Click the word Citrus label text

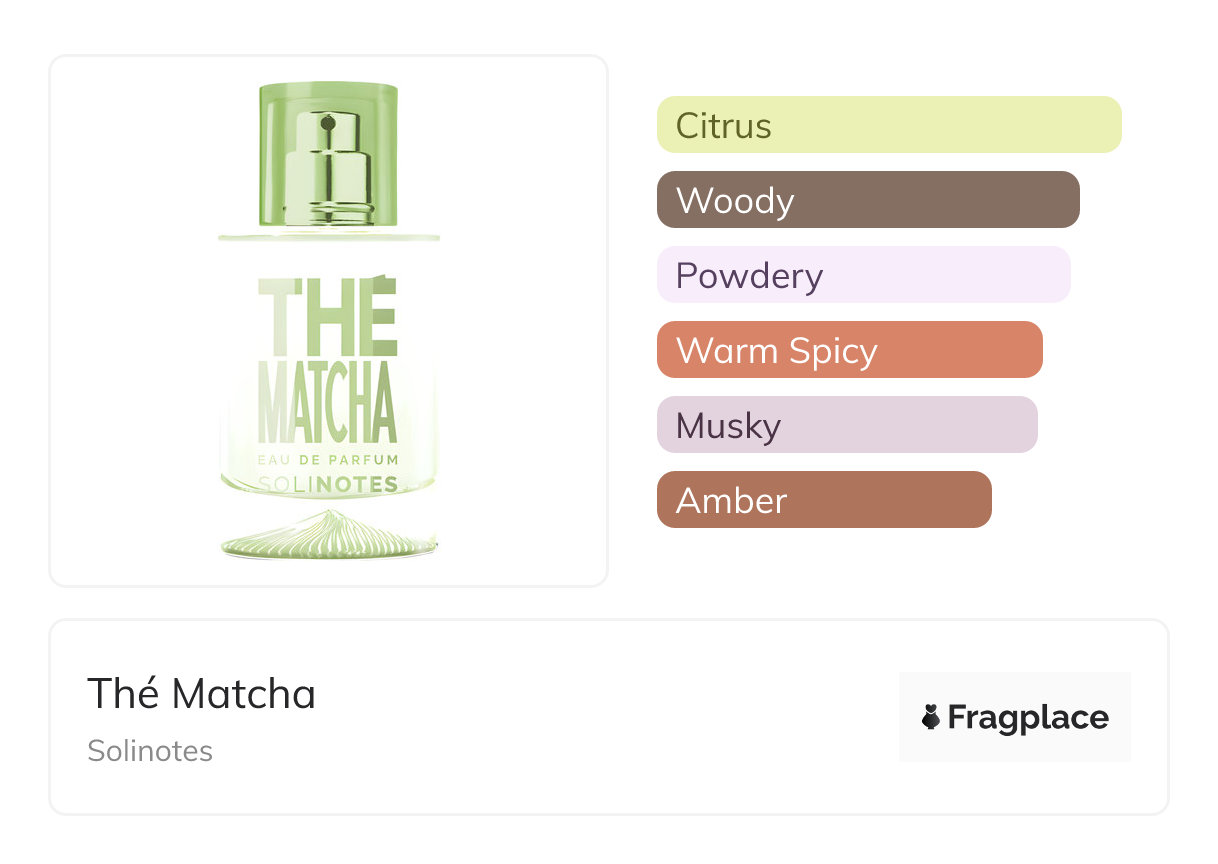[x=723, y=126]
